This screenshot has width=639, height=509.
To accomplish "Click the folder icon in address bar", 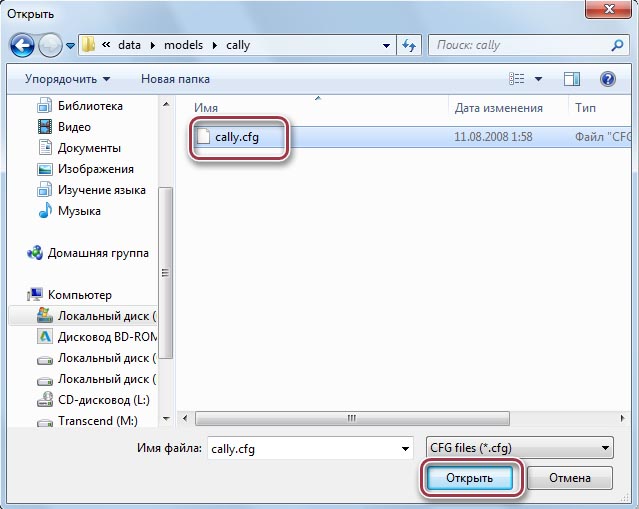I will (x=88, y=45).
